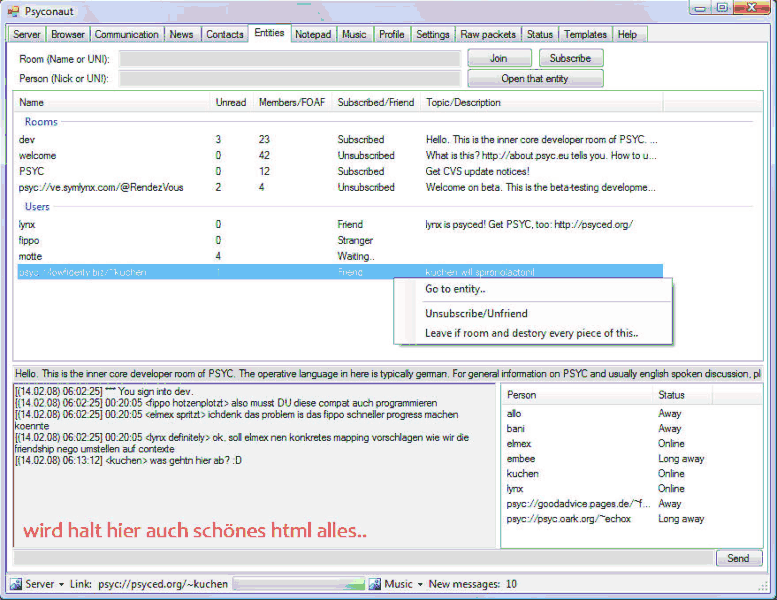Select user fippo in entities list

[339, 240]
